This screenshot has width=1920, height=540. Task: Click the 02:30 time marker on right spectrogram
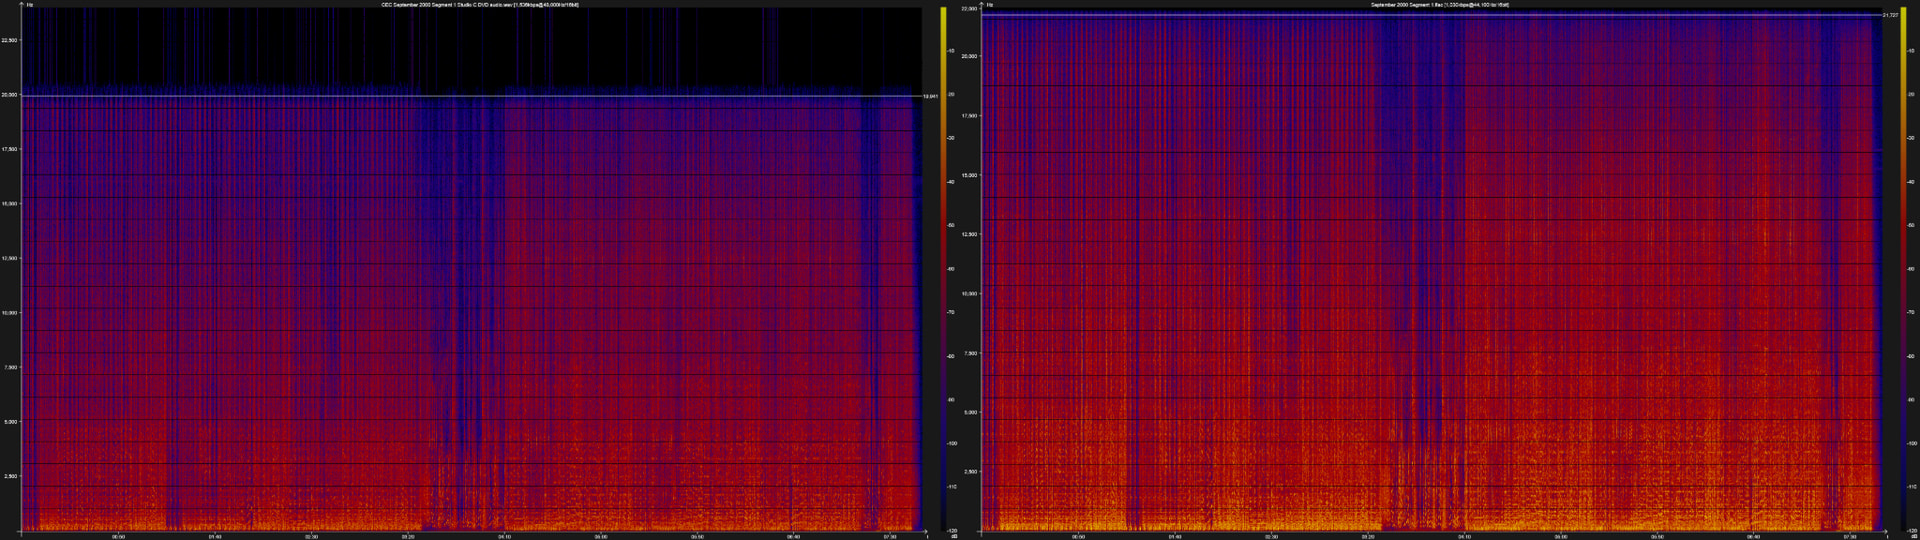pyautogui.click(x=1271, y=536)
